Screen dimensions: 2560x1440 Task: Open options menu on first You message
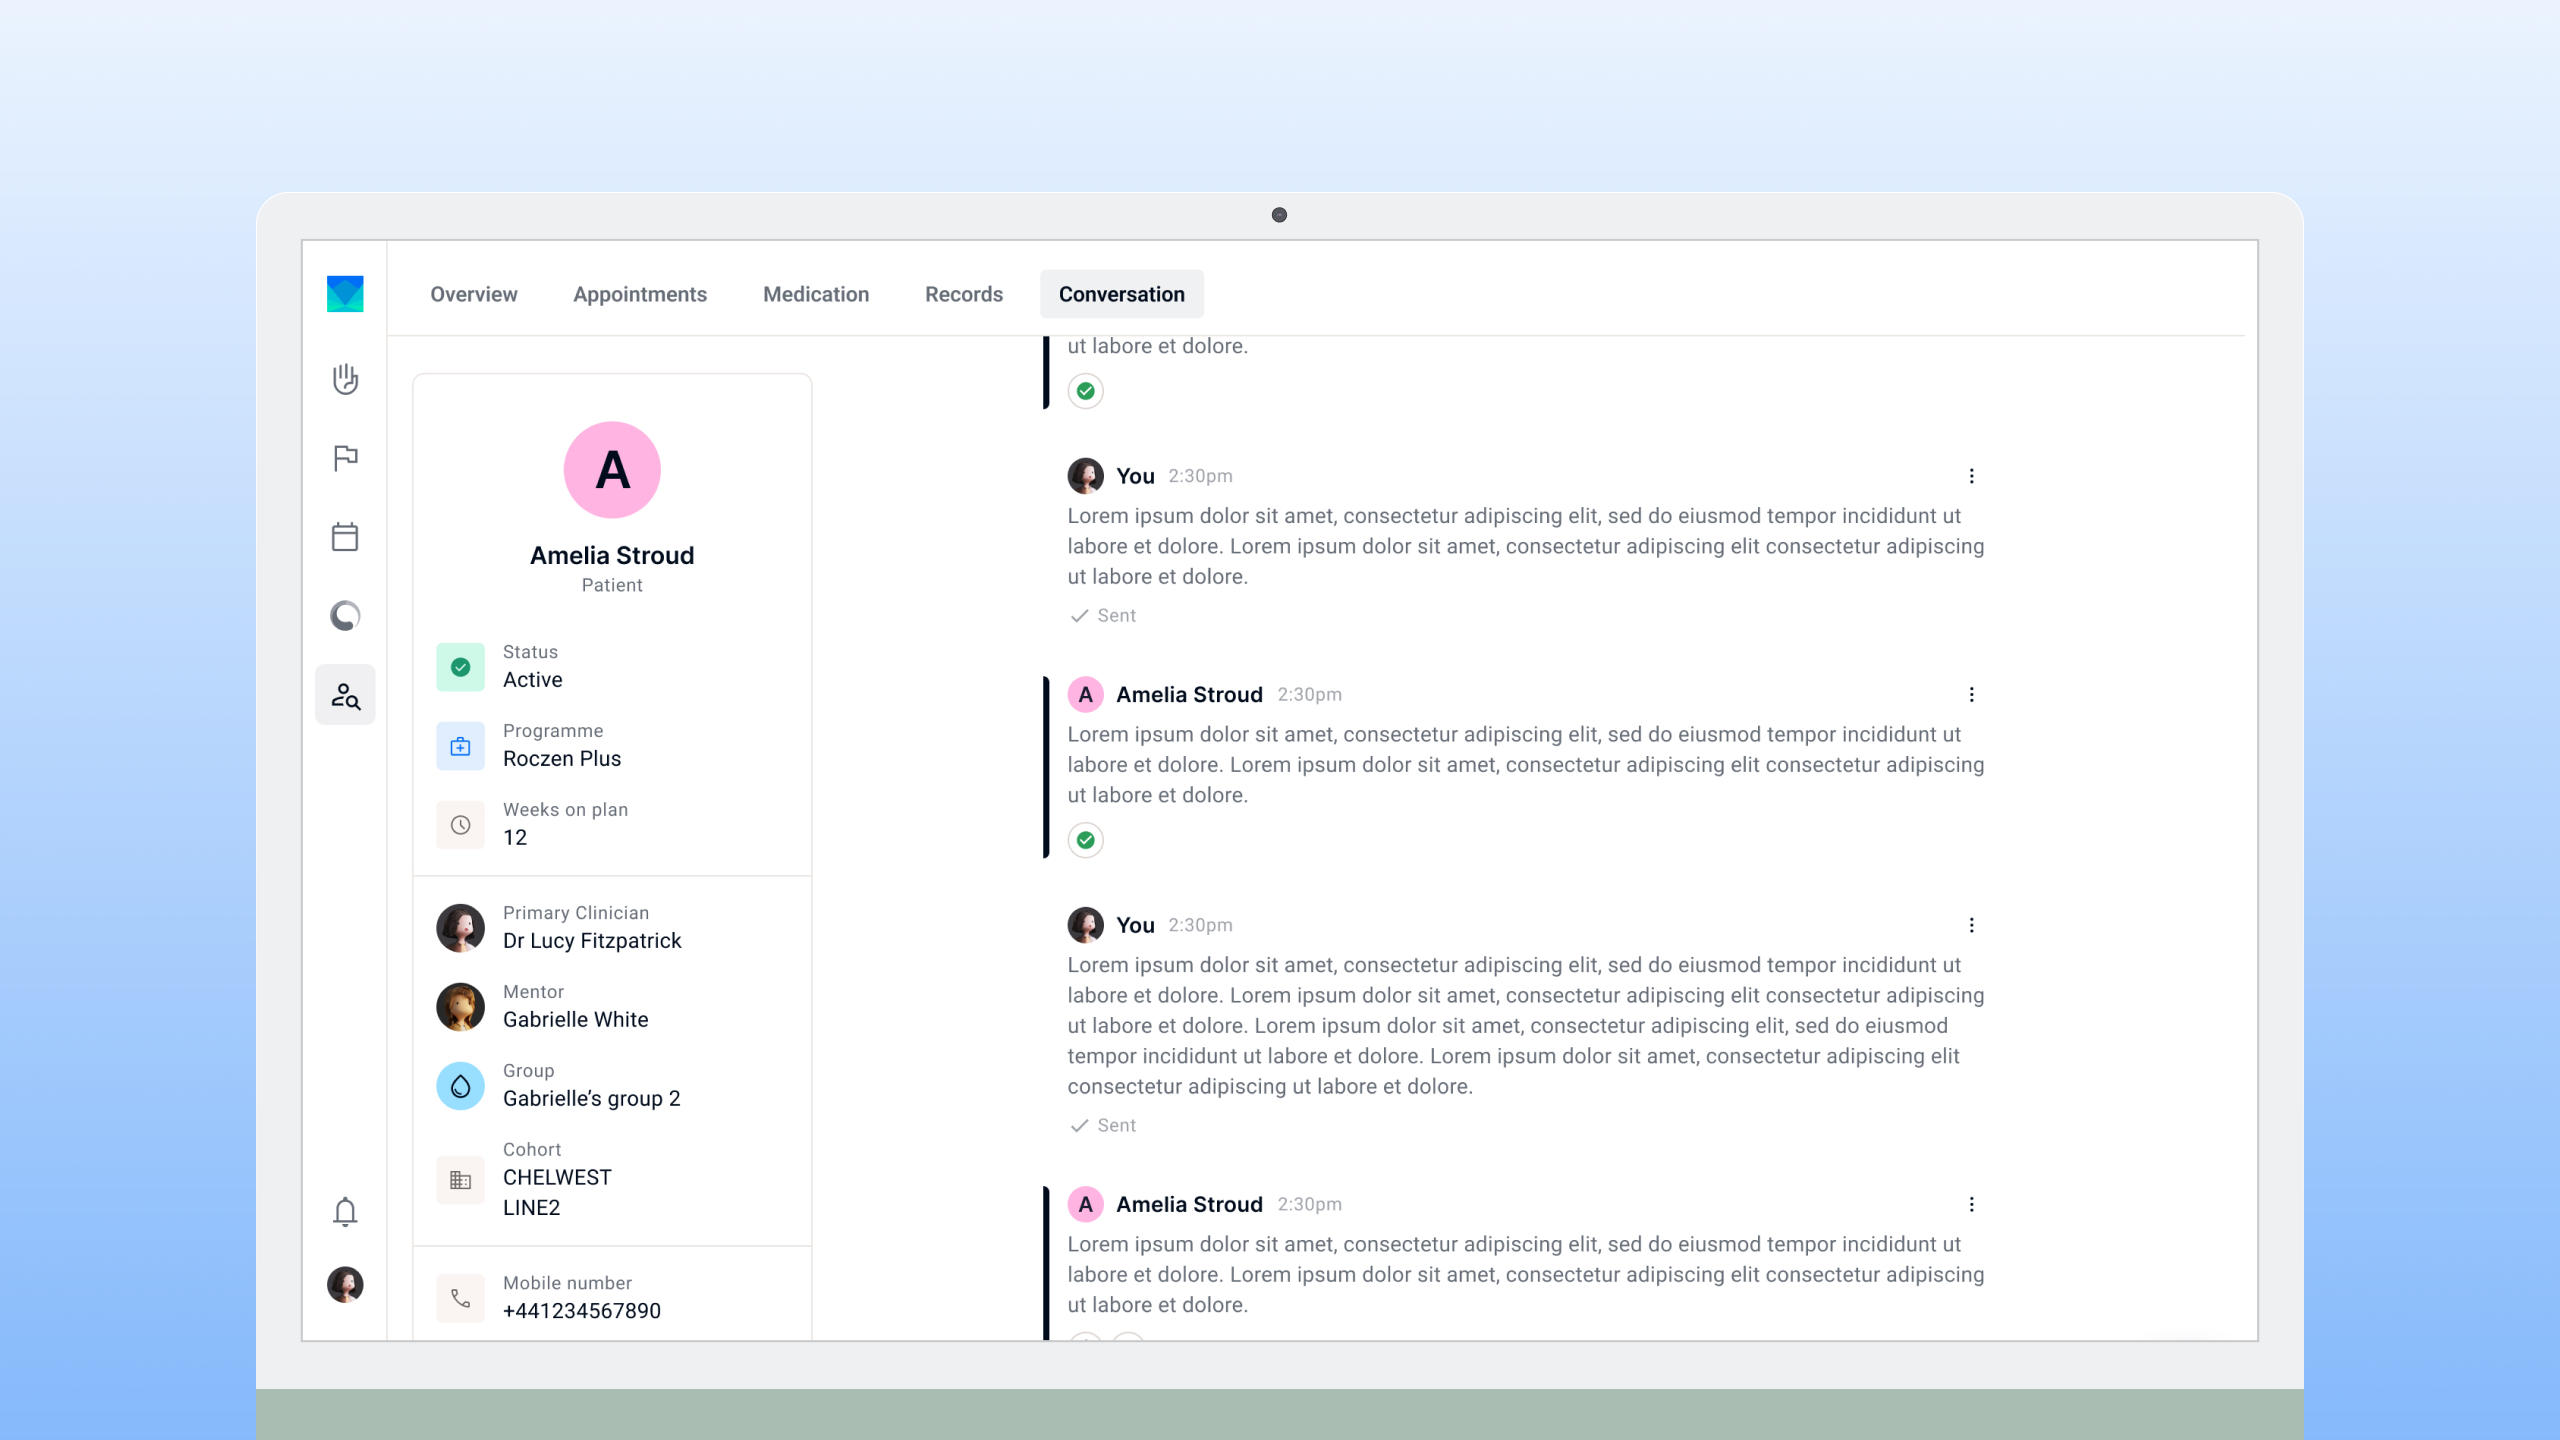[1971, 476]
